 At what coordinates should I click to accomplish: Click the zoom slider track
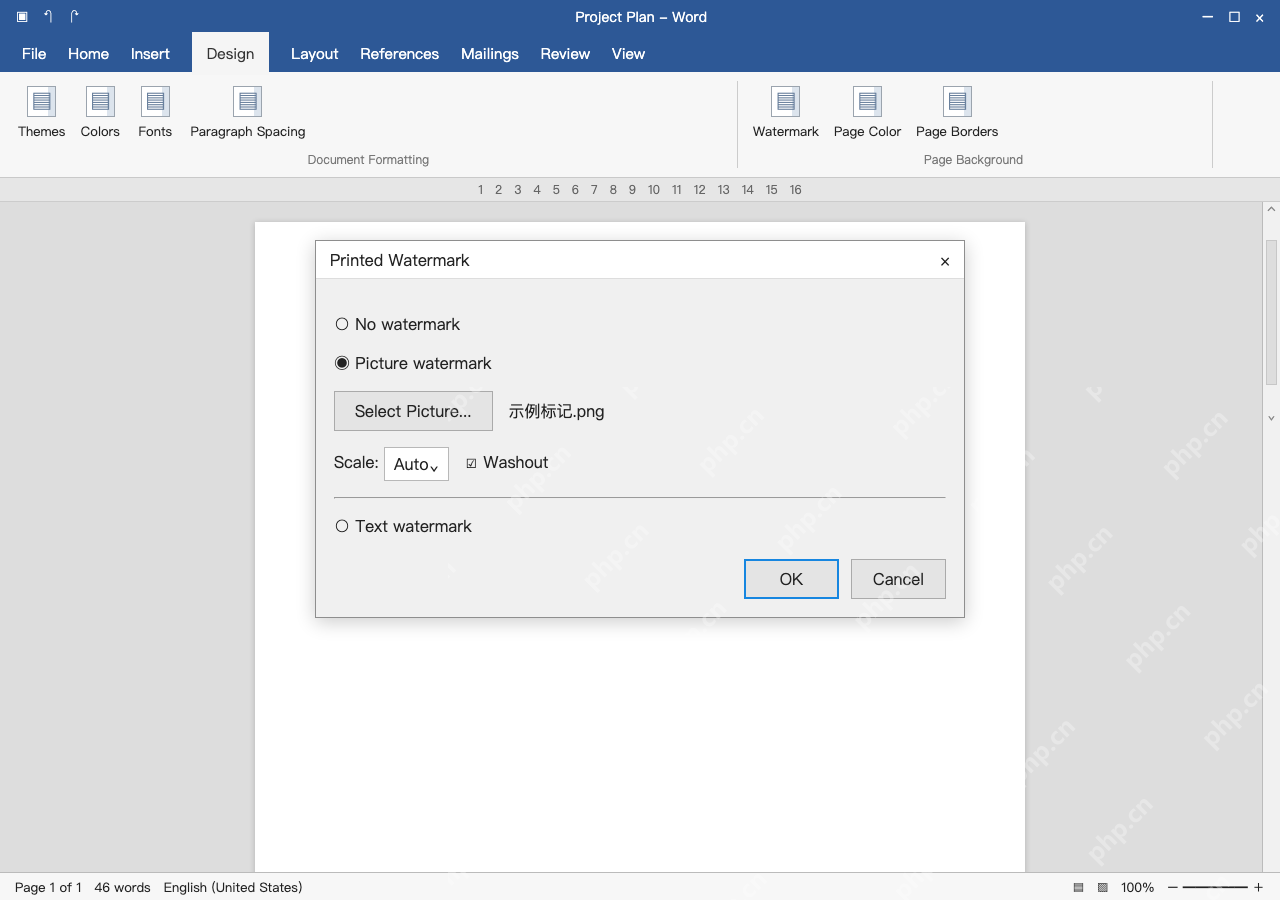coord(1215,888)
